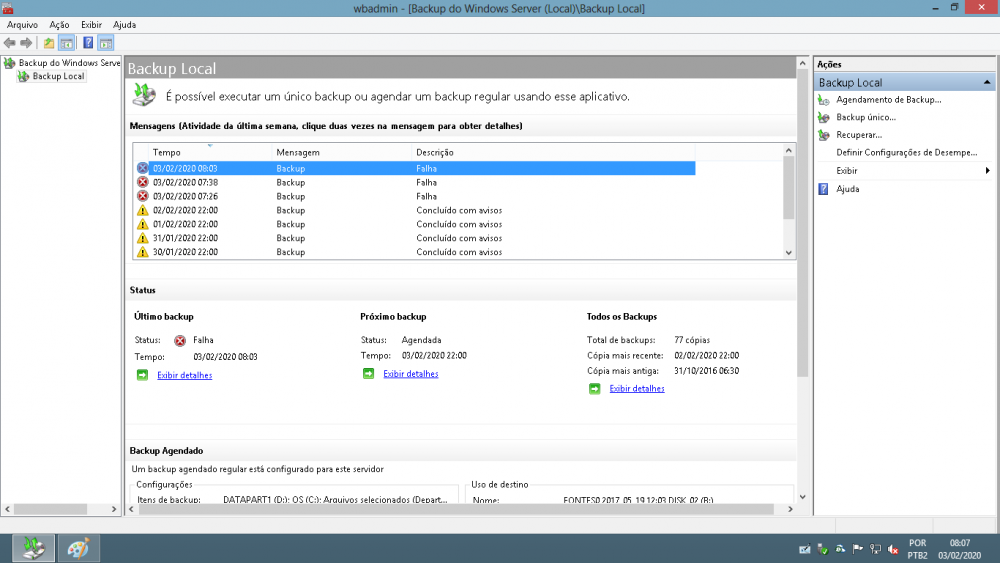Image resolution: width=1000 pixels, height=563 pixels.
Task: Click the warning icon of 01/02/2020 22:00 row
Action: point(142,224)
